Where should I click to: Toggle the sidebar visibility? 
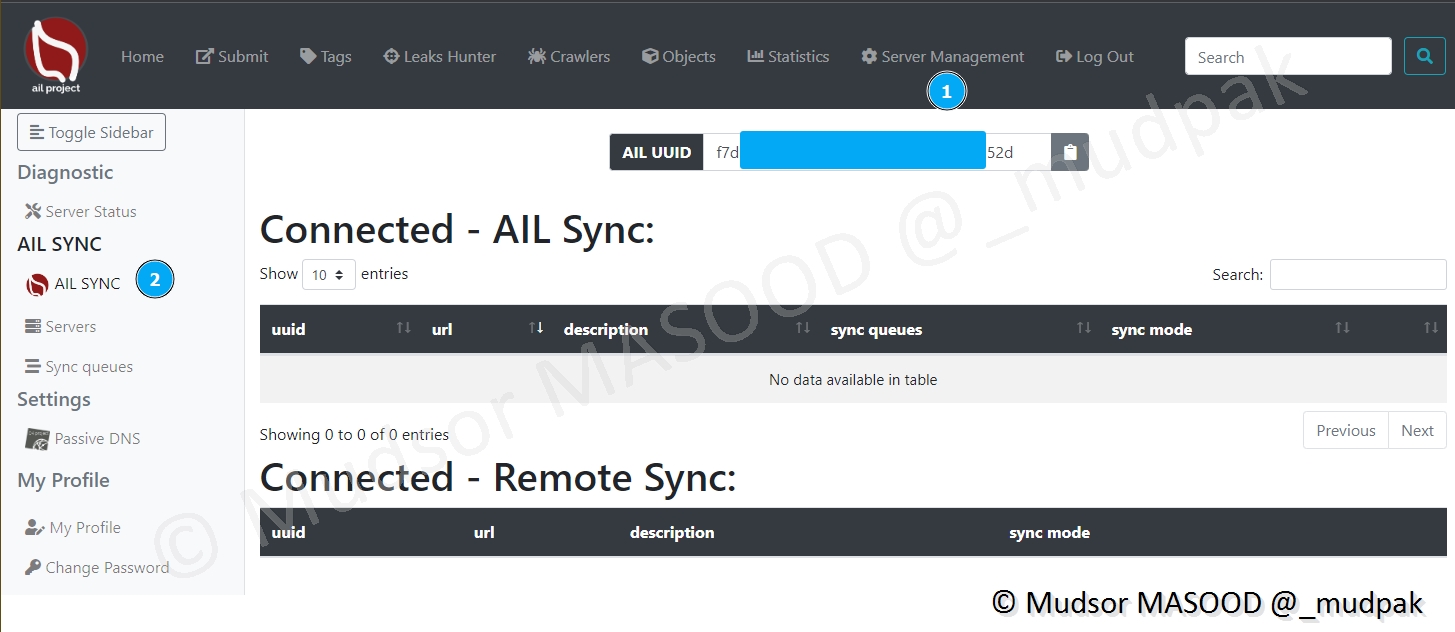(x=91, y=133)
